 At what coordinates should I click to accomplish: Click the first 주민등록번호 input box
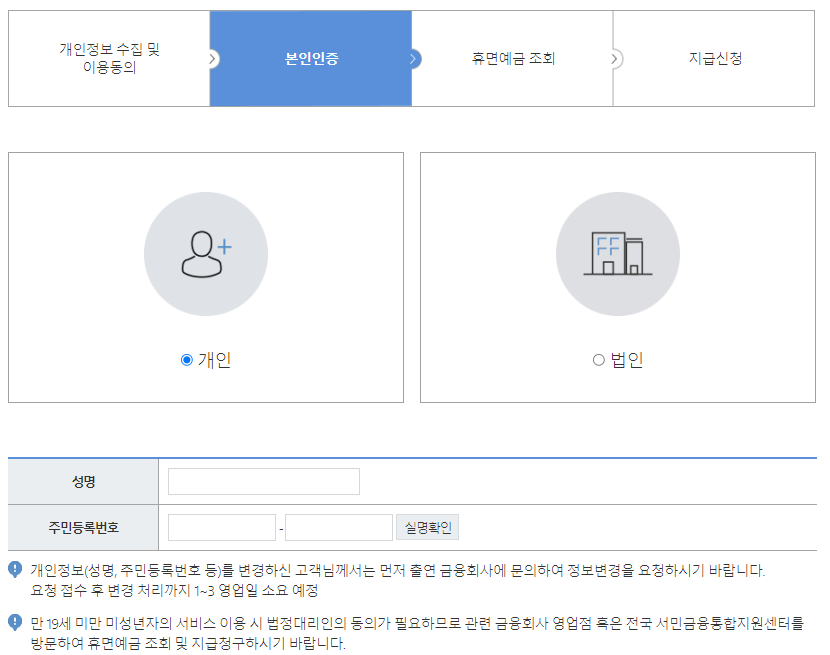pyautogui.click(x=221, y=527)
